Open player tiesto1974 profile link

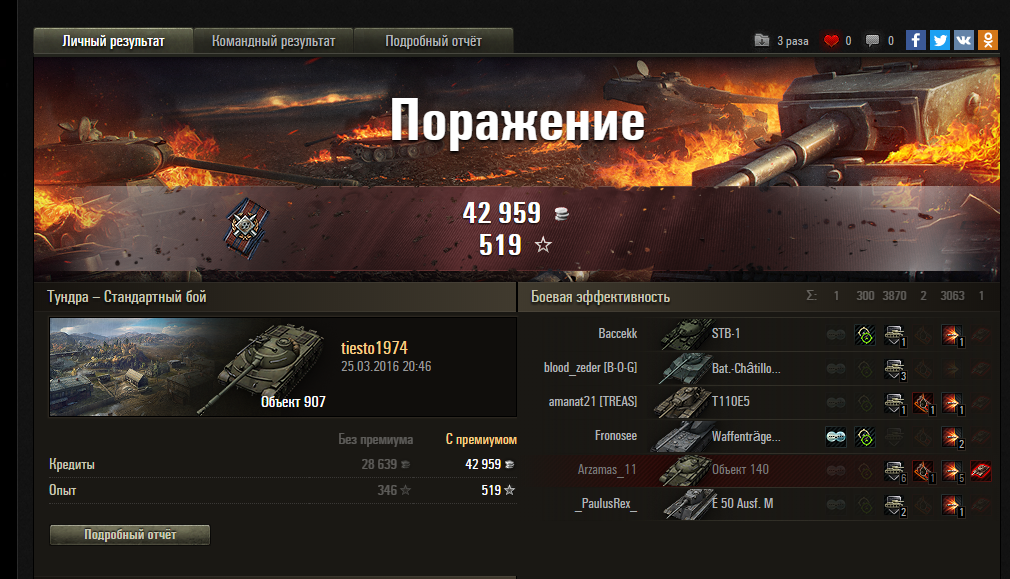tap(374, 348)
